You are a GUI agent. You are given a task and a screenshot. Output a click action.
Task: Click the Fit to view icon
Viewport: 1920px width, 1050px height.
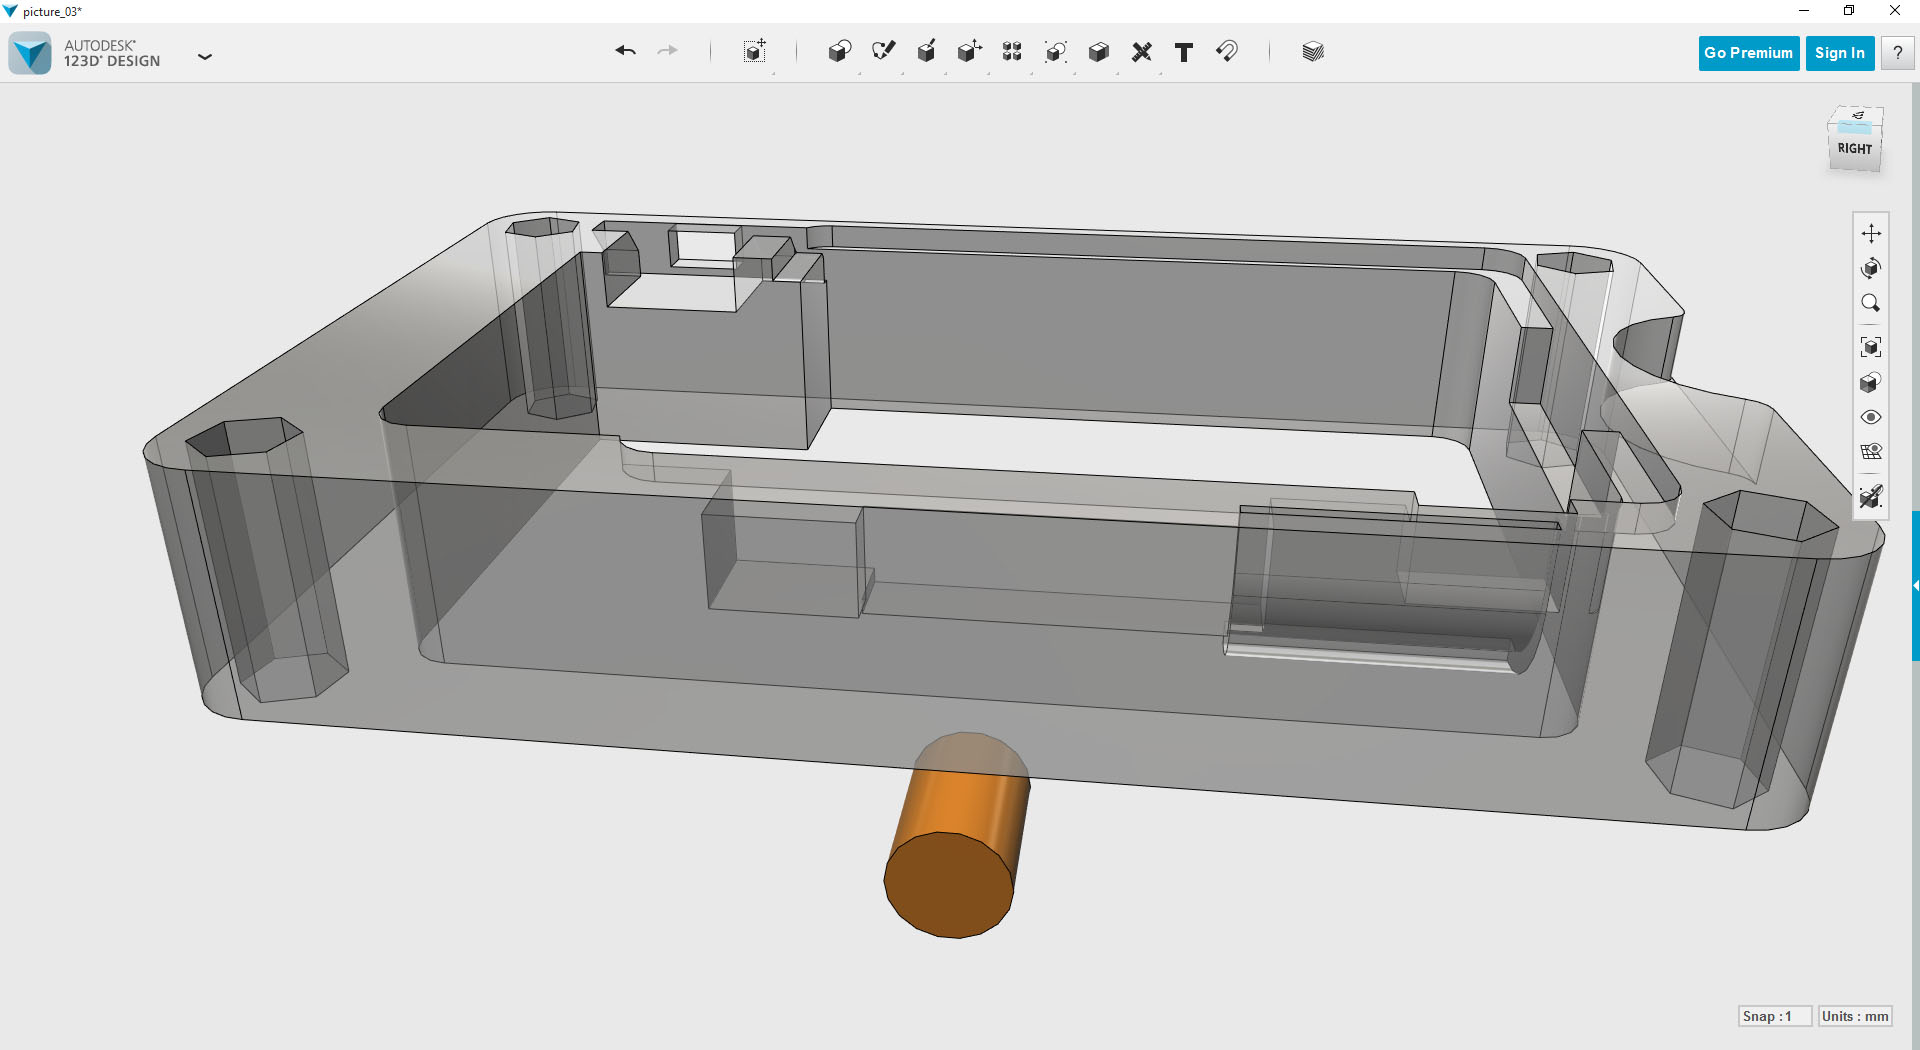coord(1871,347)
